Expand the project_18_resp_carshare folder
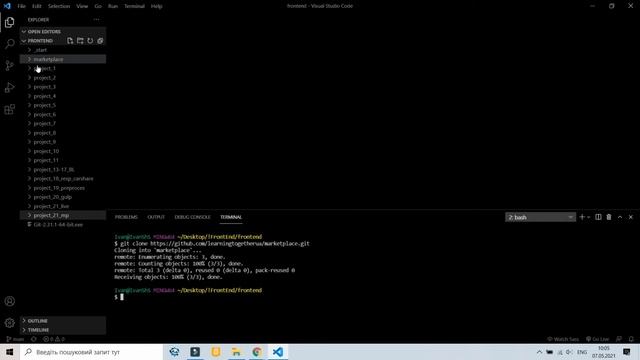640x360 pixels. pyautogui.click(x=63, y=178)
